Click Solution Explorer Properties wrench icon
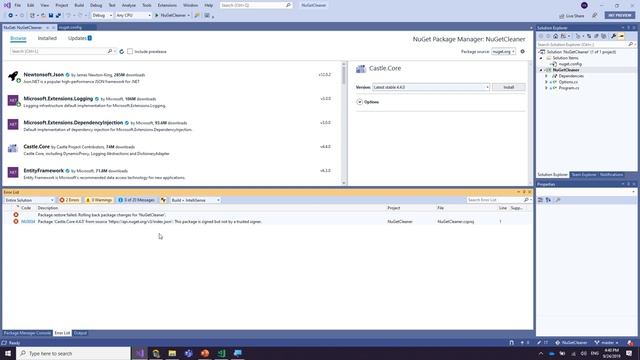Image resolution: width=640 pixels, height=360 pixels. (x=613, y=36)
